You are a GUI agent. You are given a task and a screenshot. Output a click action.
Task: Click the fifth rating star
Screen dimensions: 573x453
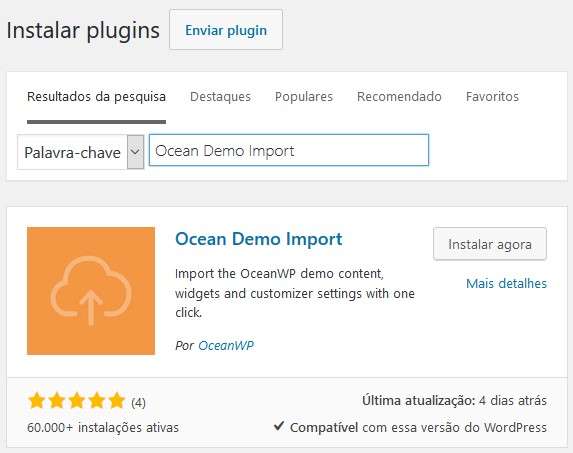(x=117, y=401)
